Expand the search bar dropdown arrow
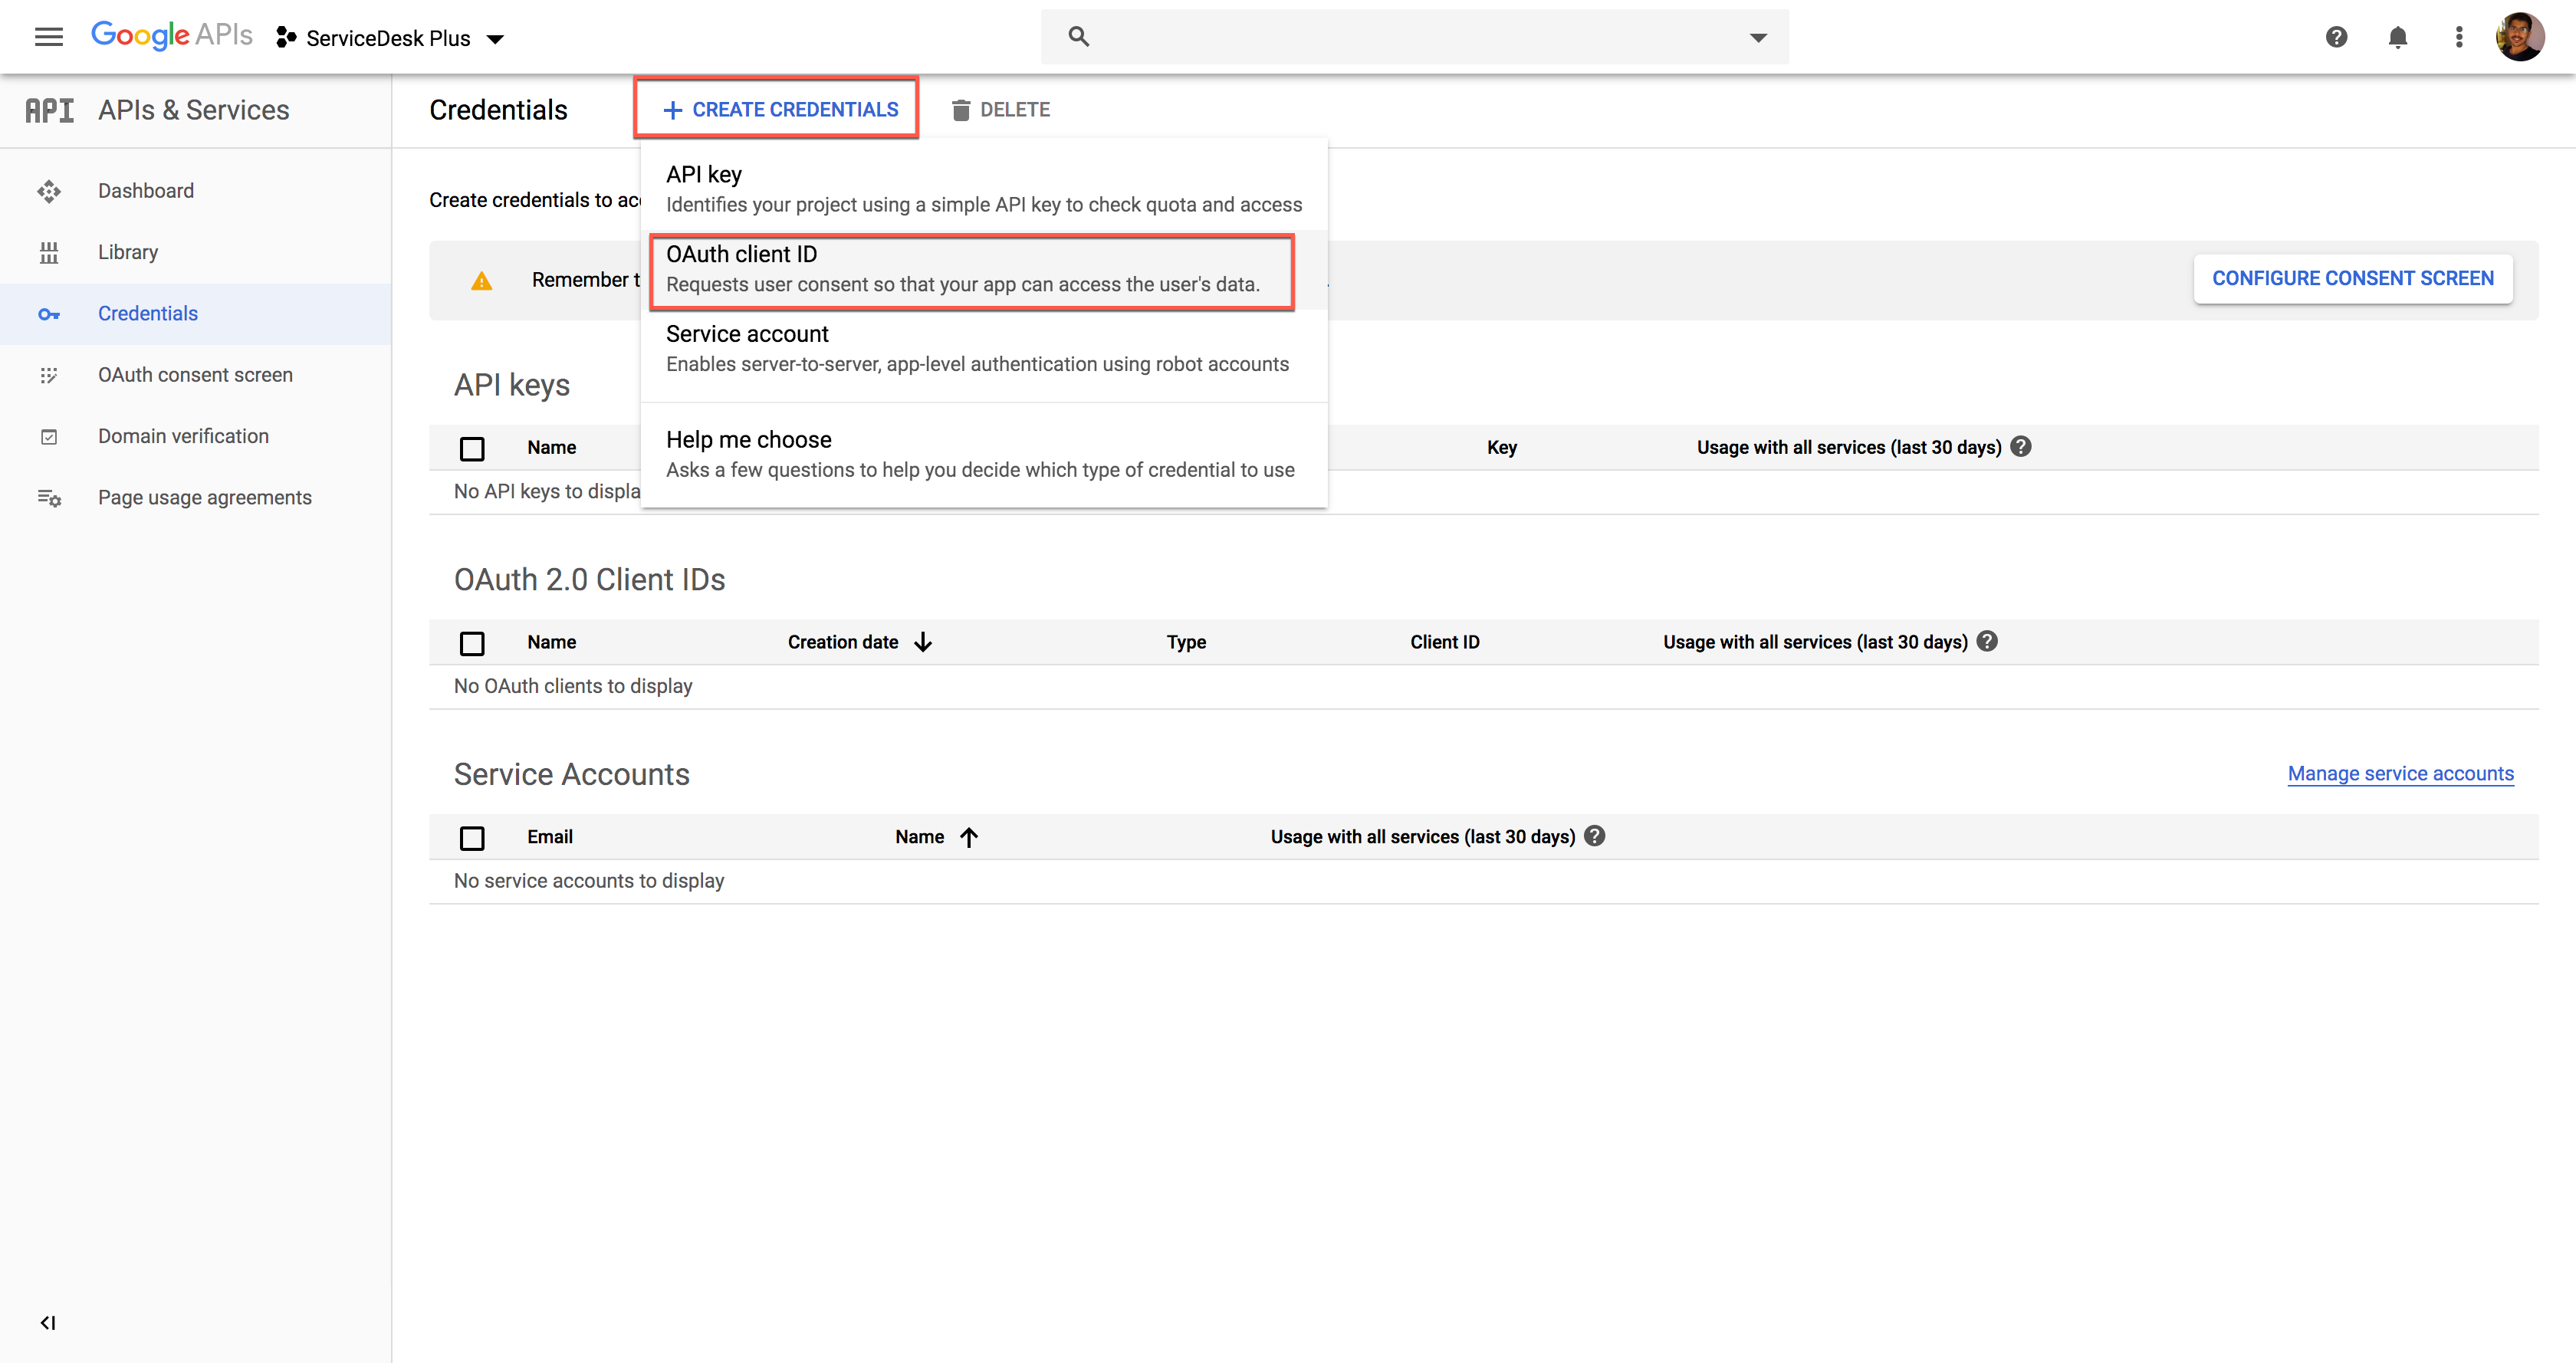Screen dimensions: 2576x1363 [x=1758, y=37]
